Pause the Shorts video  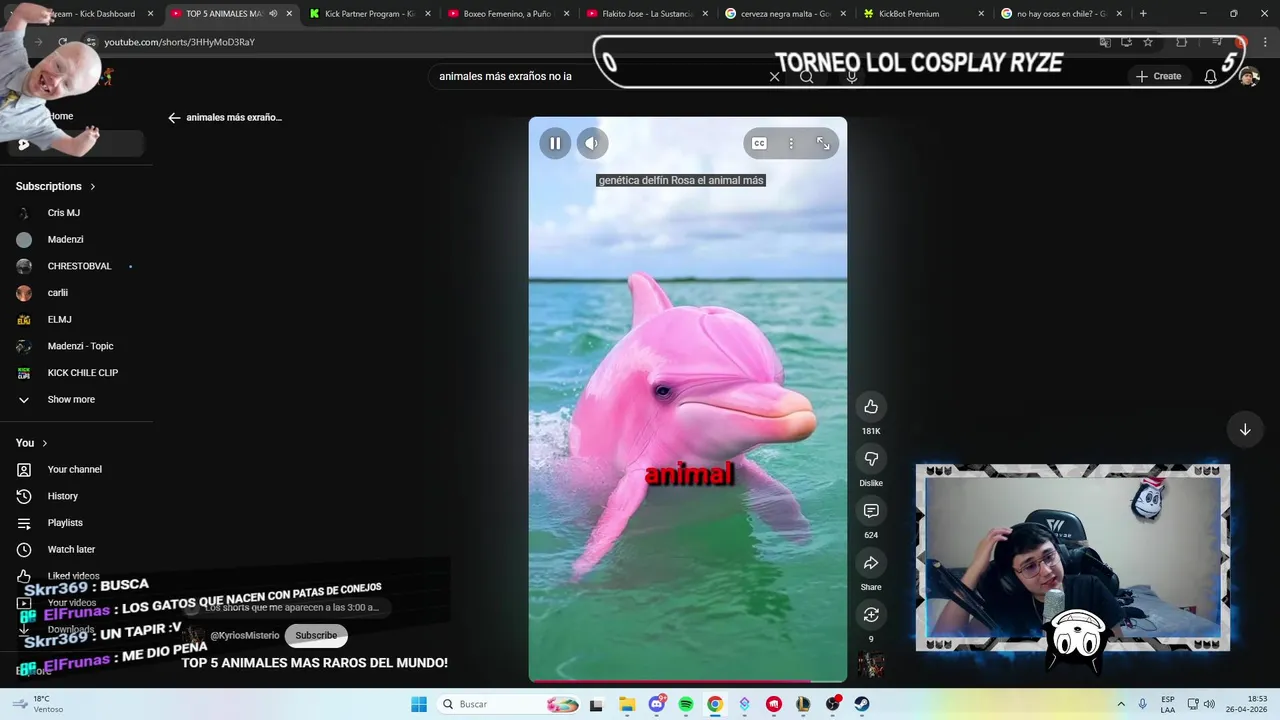[555, 143]
